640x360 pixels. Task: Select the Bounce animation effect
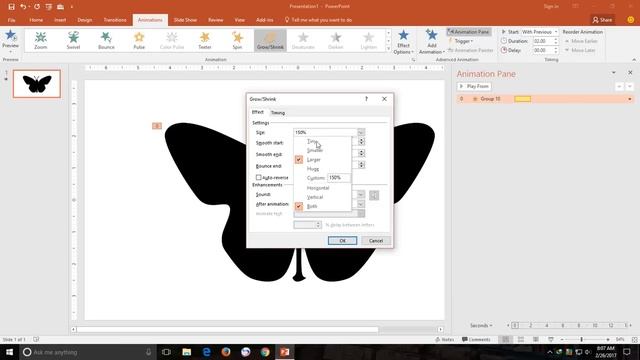[106, 40]
